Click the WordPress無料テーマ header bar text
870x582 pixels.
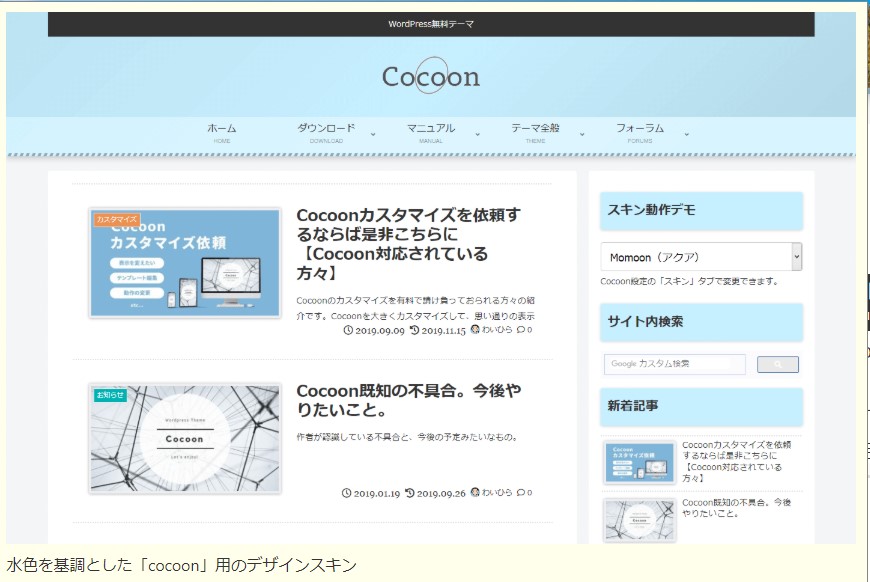(x=431, y=24)
